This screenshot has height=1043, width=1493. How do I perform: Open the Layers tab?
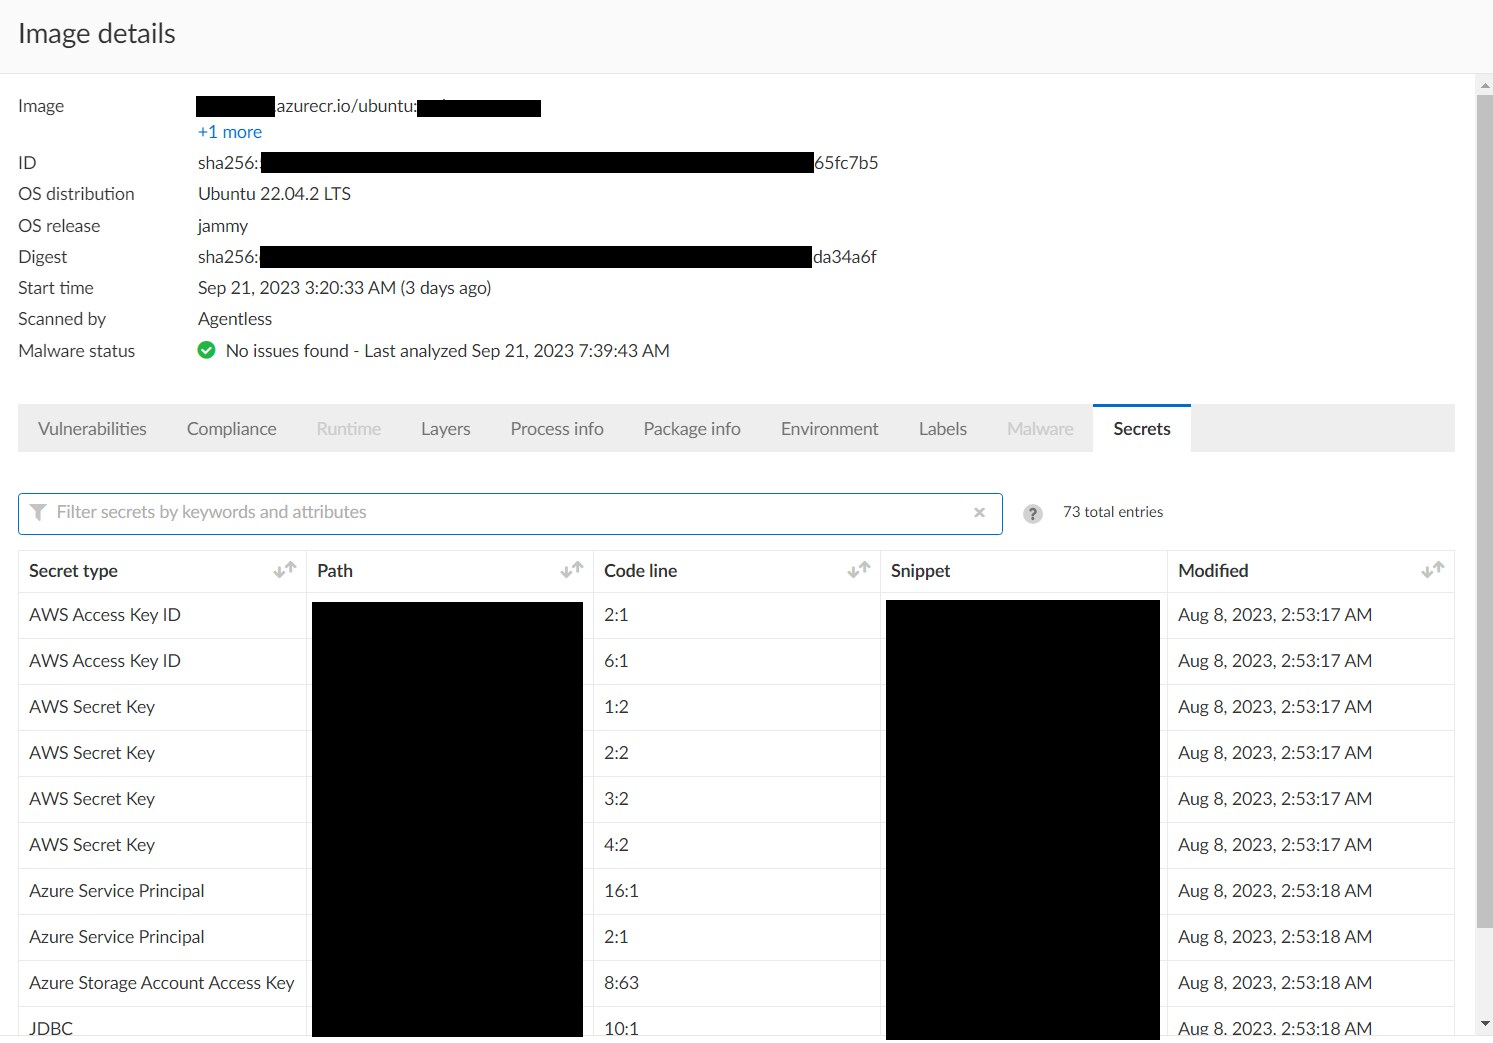coord(445,429)
